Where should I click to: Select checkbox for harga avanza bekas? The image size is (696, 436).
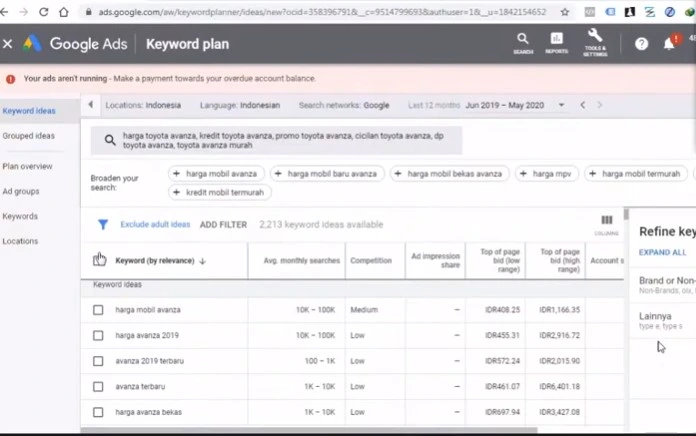pyautogui.click(x=98, y=412)
